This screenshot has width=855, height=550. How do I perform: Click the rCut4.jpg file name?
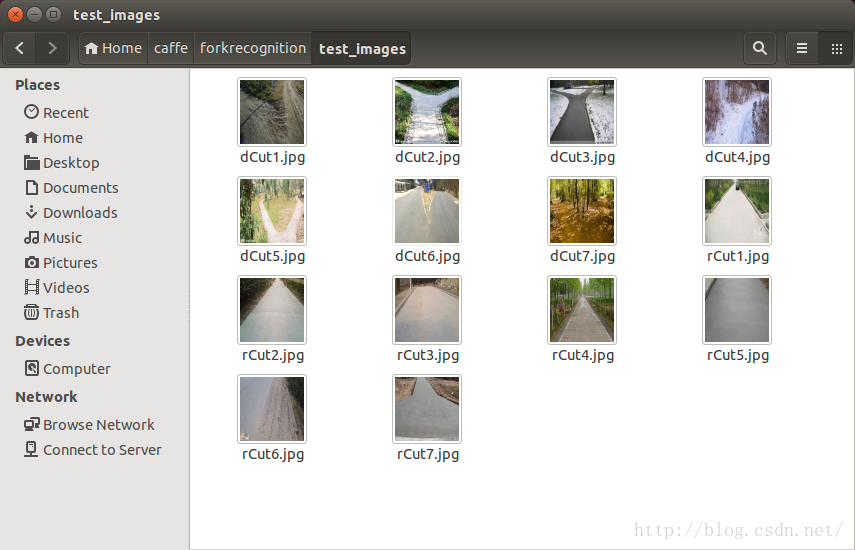[x=583, y=356]
